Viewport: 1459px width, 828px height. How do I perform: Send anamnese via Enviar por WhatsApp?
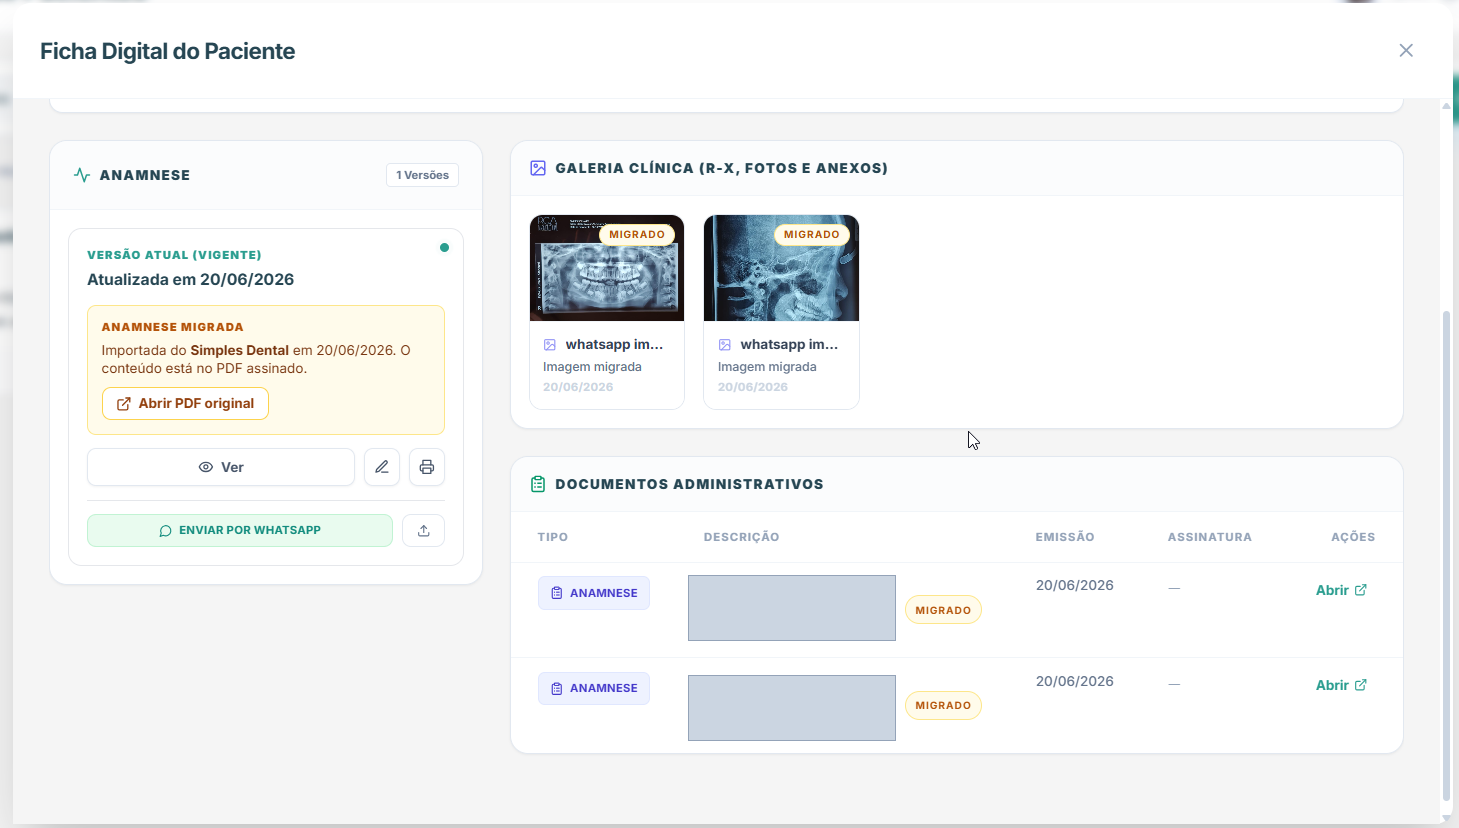coord(240,530)
